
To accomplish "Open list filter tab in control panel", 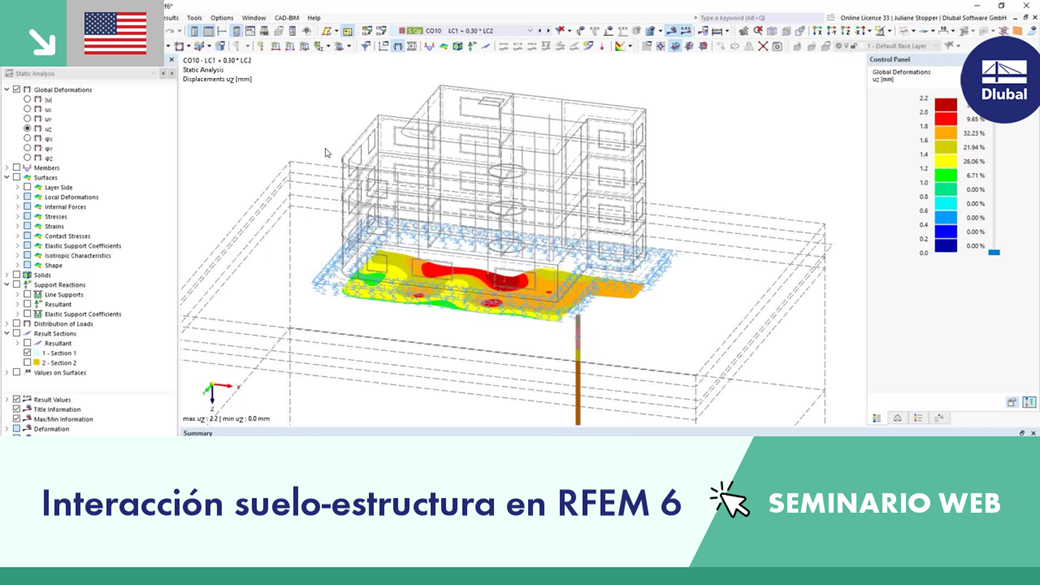I will pyautogui.click(x=918, y=418).
